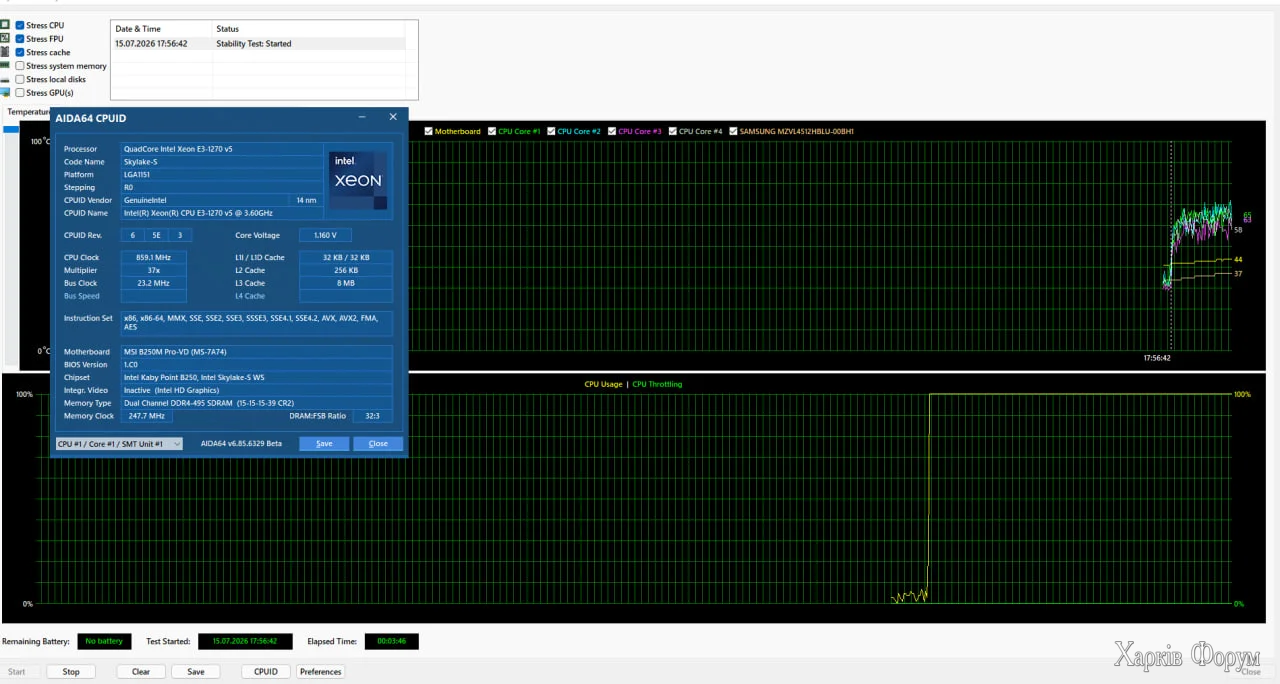Click the Elapsed Time value 00:03:46
The height and width of the screenshot is (684, 1280).
(391, 641)
